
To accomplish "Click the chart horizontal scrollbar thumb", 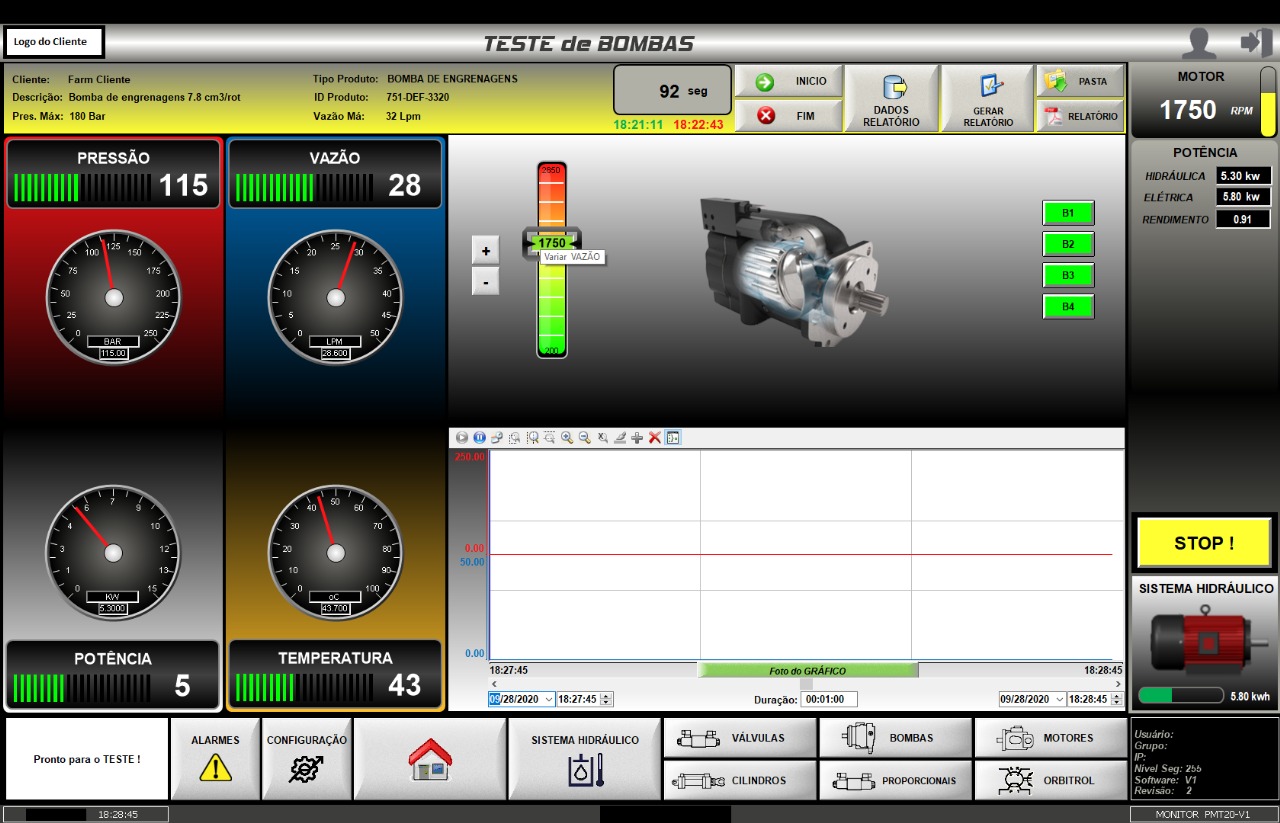I will 807,683.
